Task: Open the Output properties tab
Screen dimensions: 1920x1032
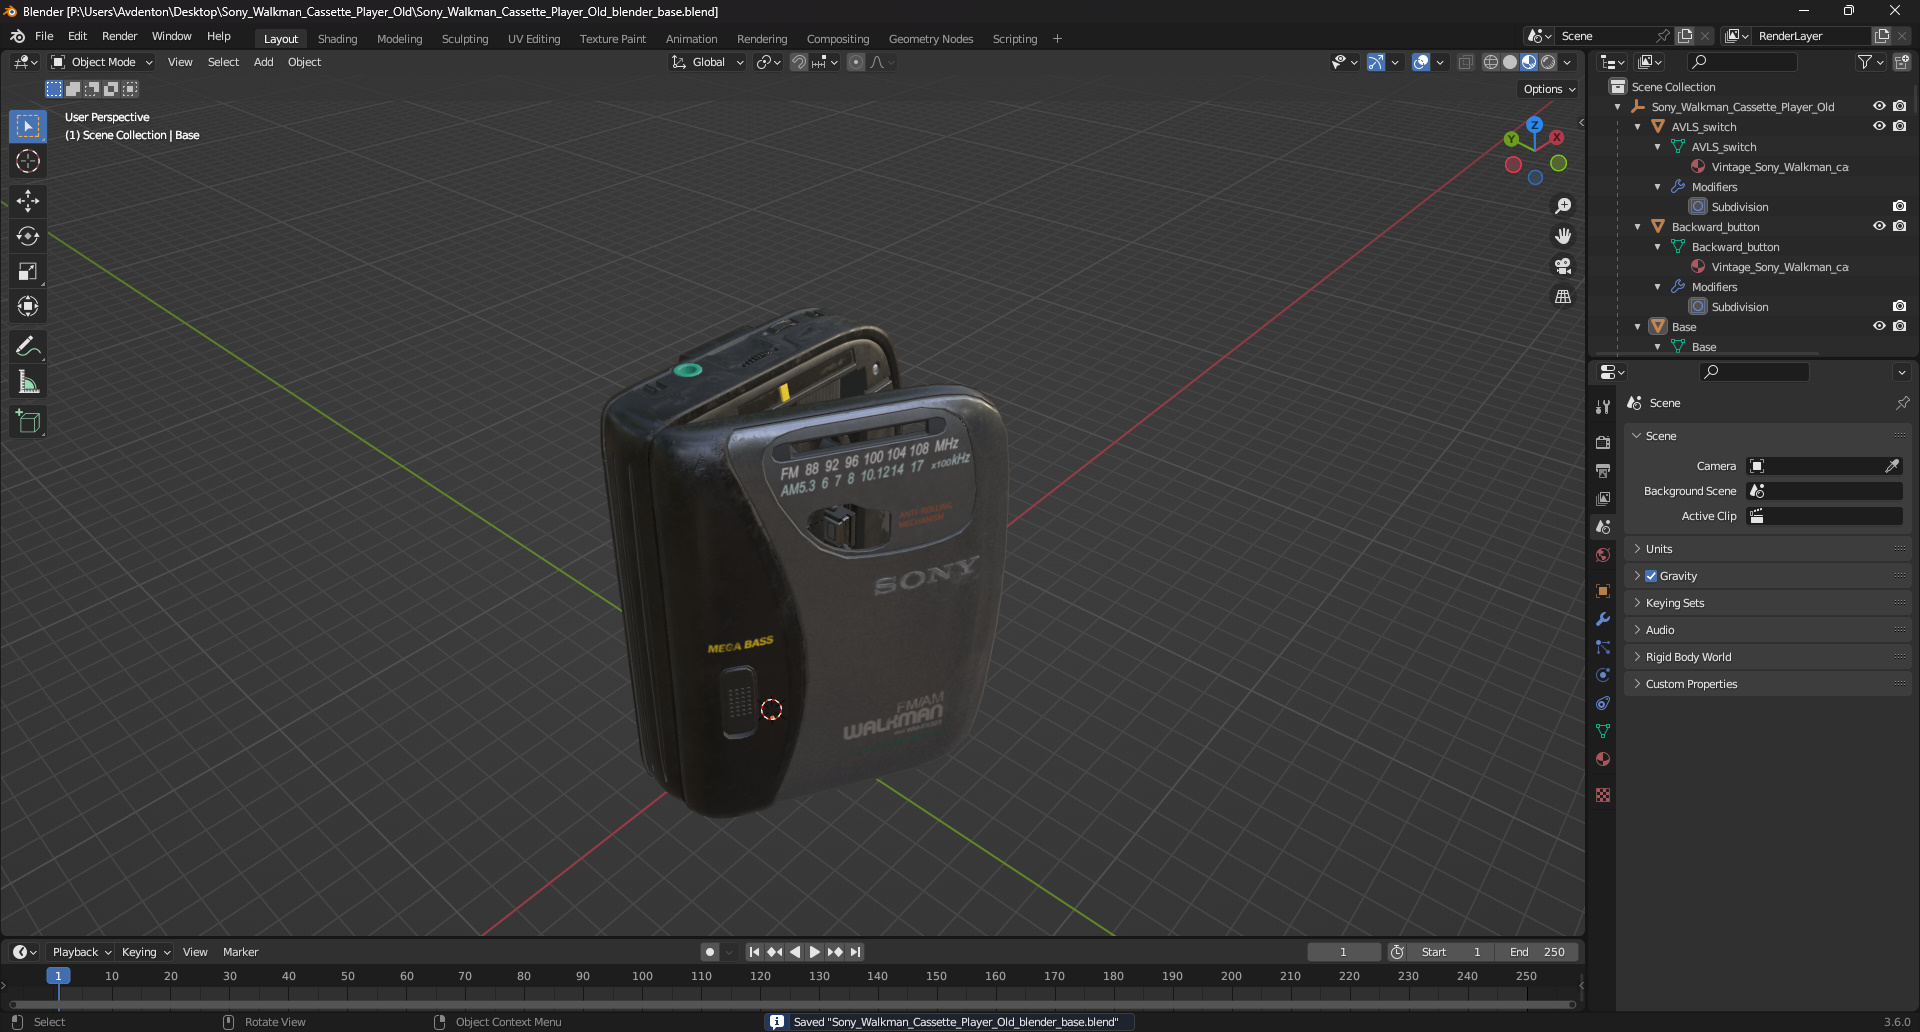Action: pos(1603,470)
